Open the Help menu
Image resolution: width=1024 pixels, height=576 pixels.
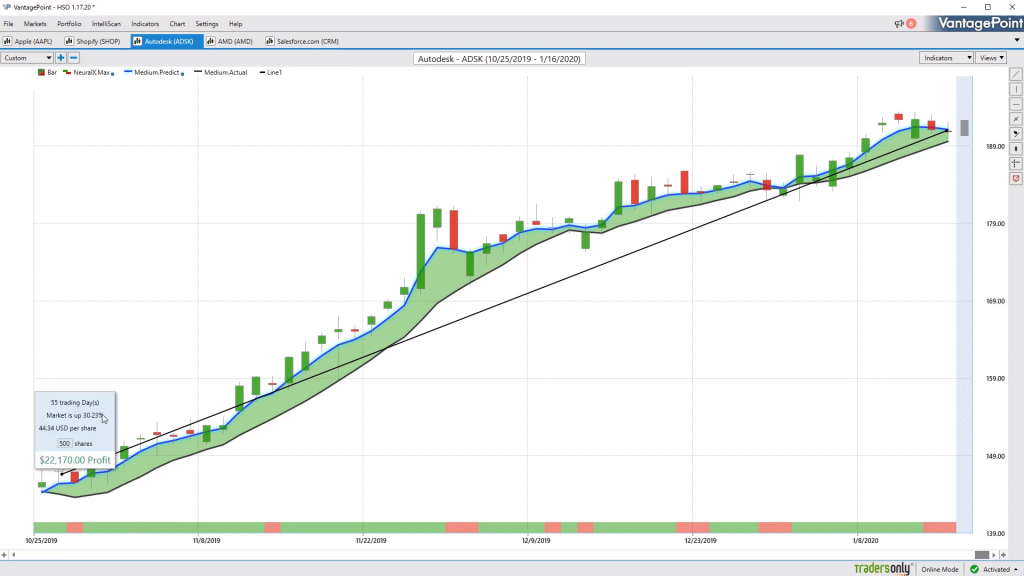coord(236,24)
